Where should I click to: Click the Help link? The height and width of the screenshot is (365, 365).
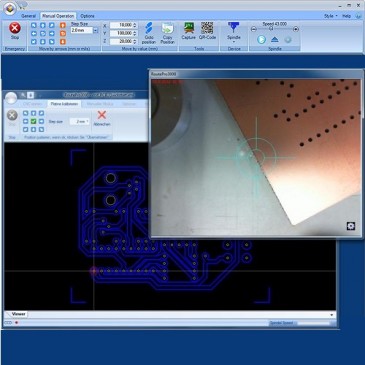click(346, 16)
